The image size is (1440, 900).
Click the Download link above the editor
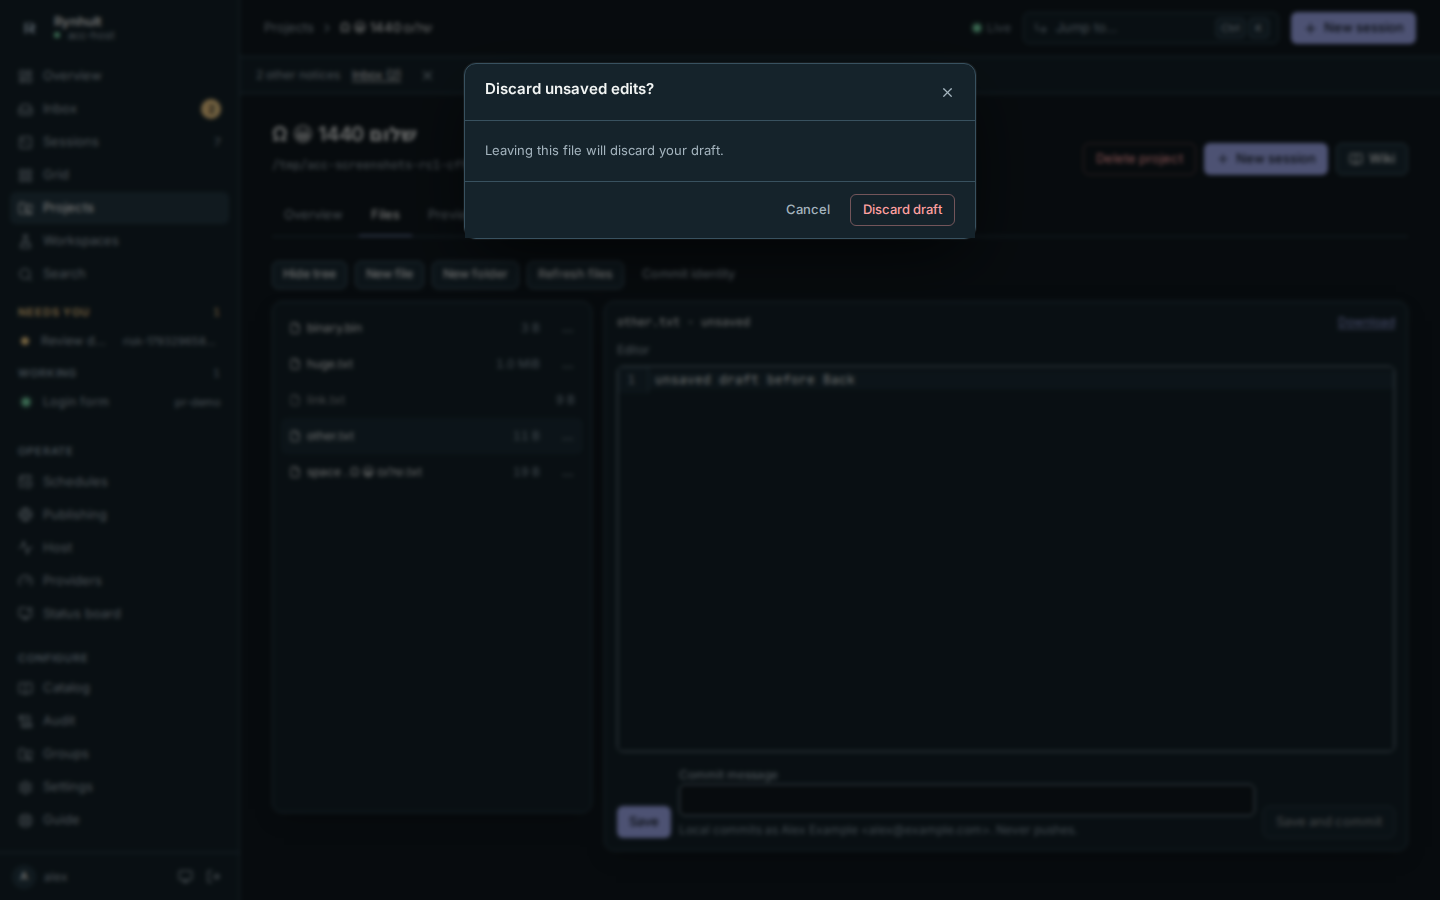click(1366, 323)
